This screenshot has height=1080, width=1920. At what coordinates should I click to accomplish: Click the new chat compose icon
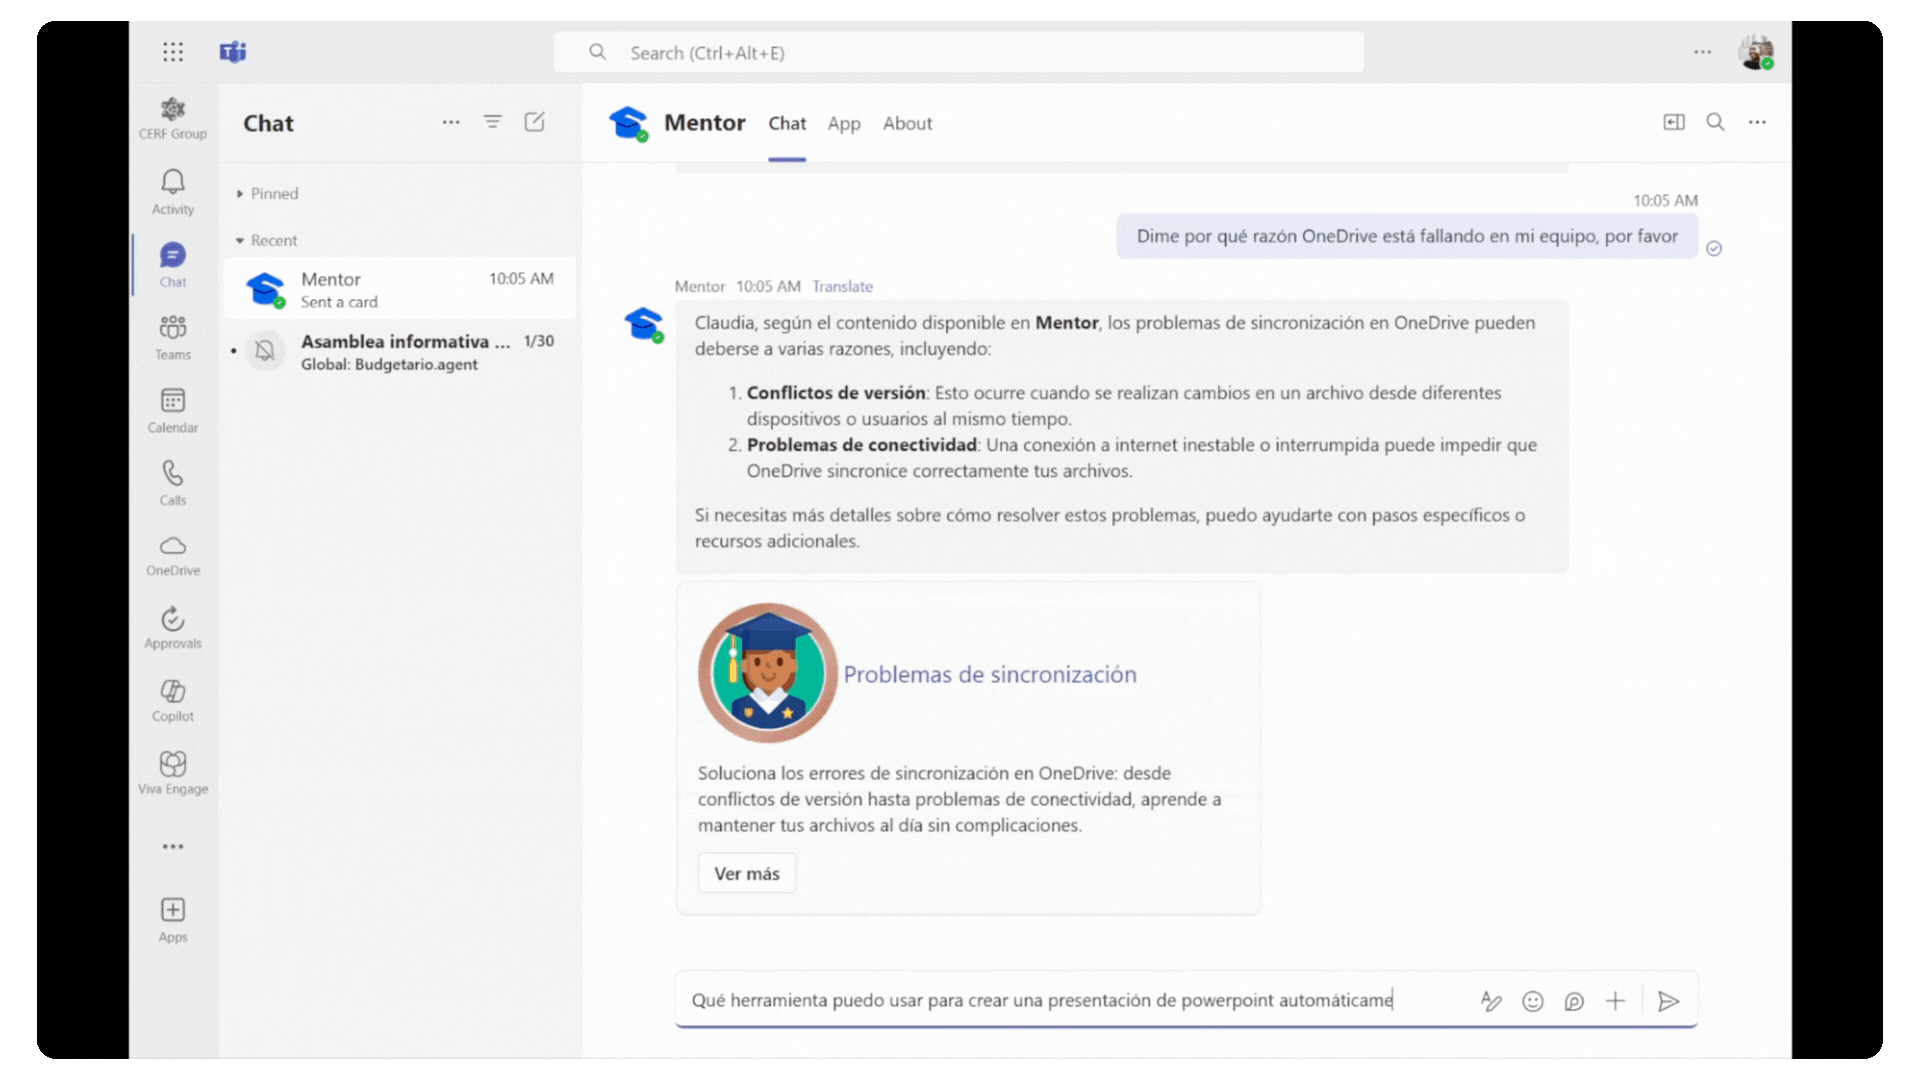(535, 122)
